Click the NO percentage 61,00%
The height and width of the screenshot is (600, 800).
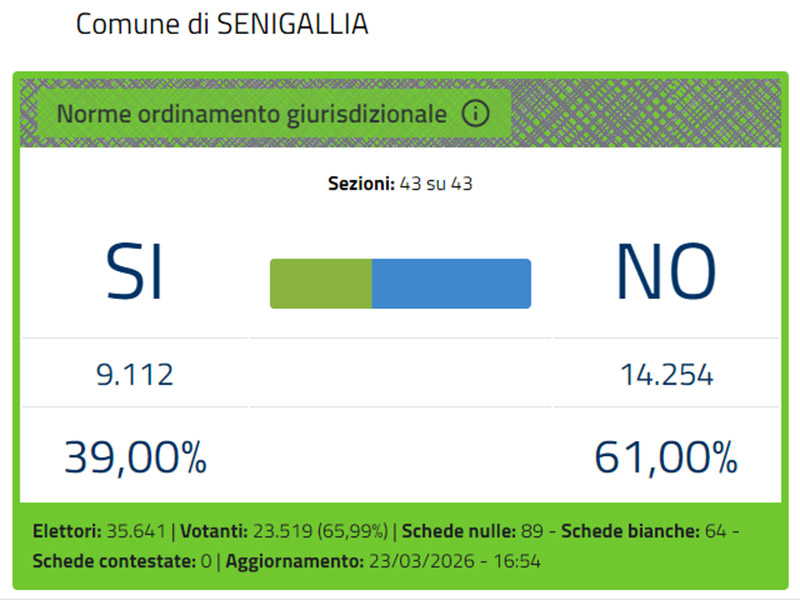pos(666,458)
